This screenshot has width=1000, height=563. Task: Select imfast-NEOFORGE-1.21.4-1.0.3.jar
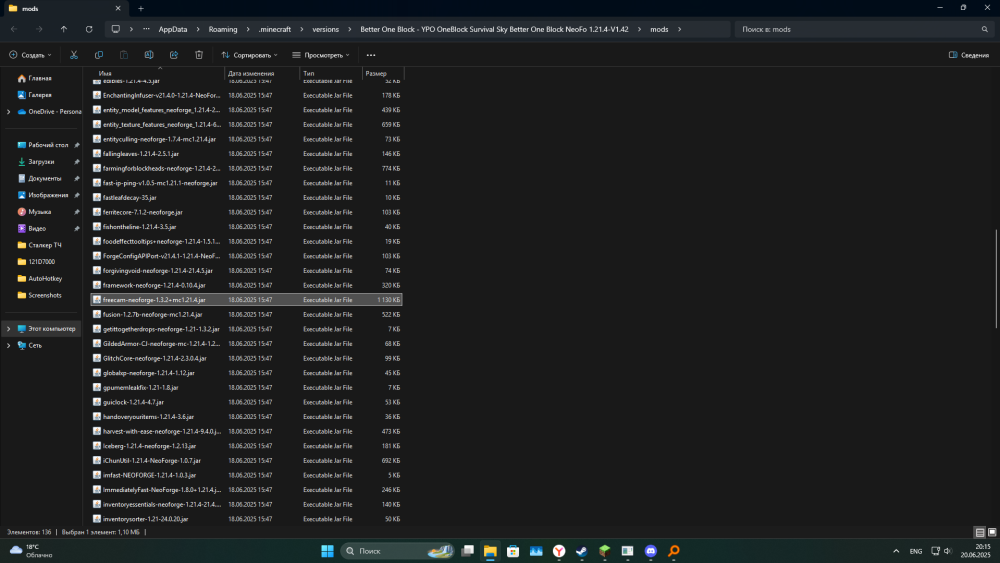tap(246, 475)
